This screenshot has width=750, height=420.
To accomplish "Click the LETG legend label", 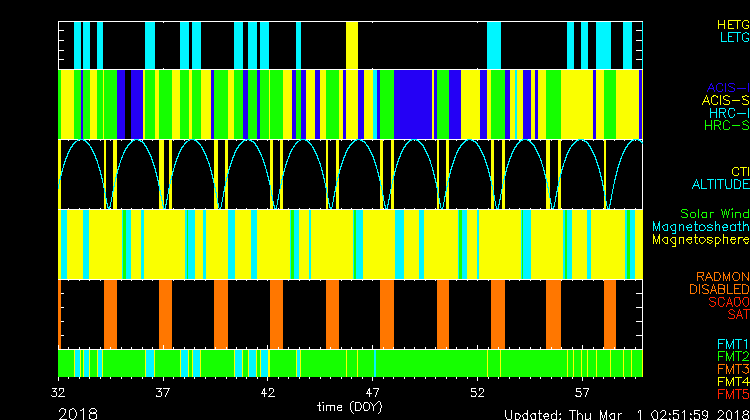I will click(x=733, y=38).
